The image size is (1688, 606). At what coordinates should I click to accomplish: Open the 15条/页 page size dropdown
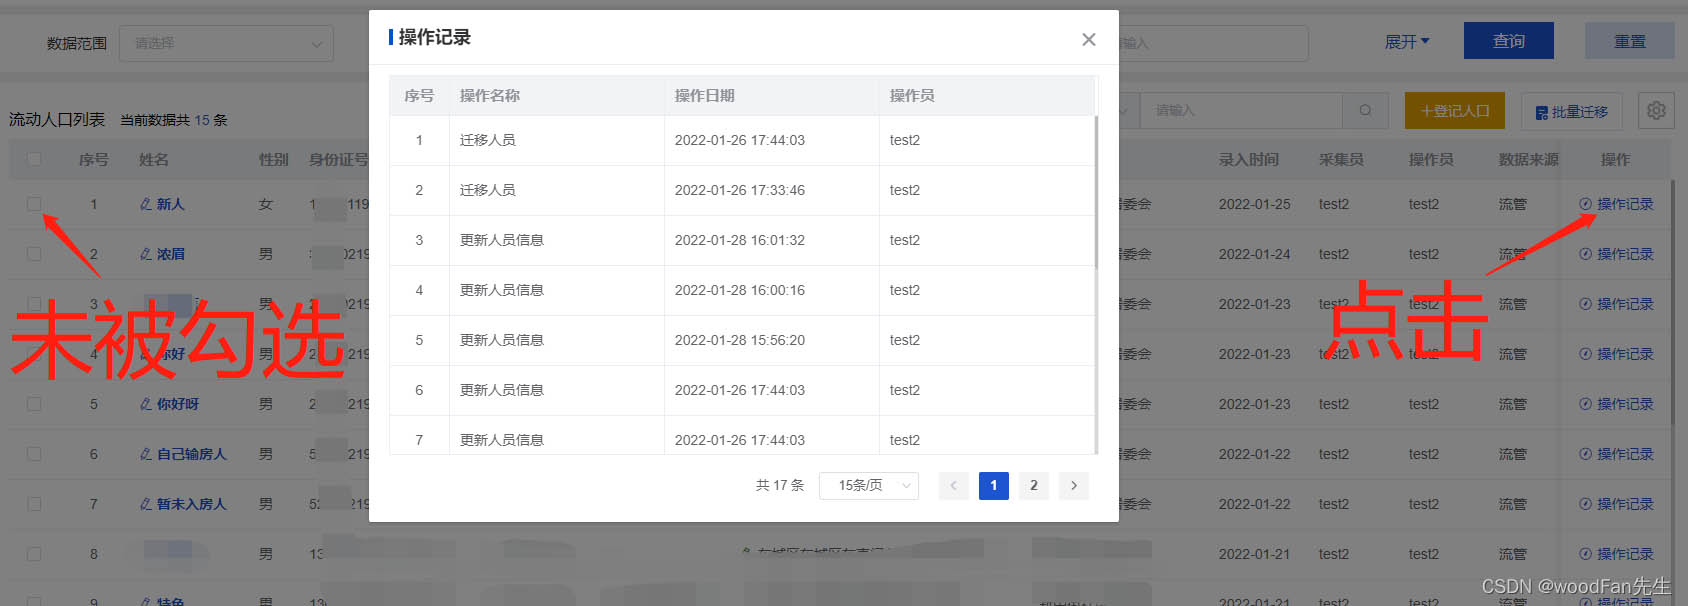tap(868, 486)
